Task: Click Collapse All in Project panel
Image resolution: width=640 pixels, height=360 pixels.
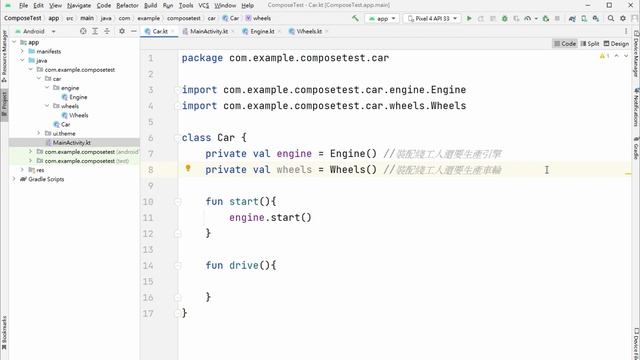Action: [x=107, y=31]
